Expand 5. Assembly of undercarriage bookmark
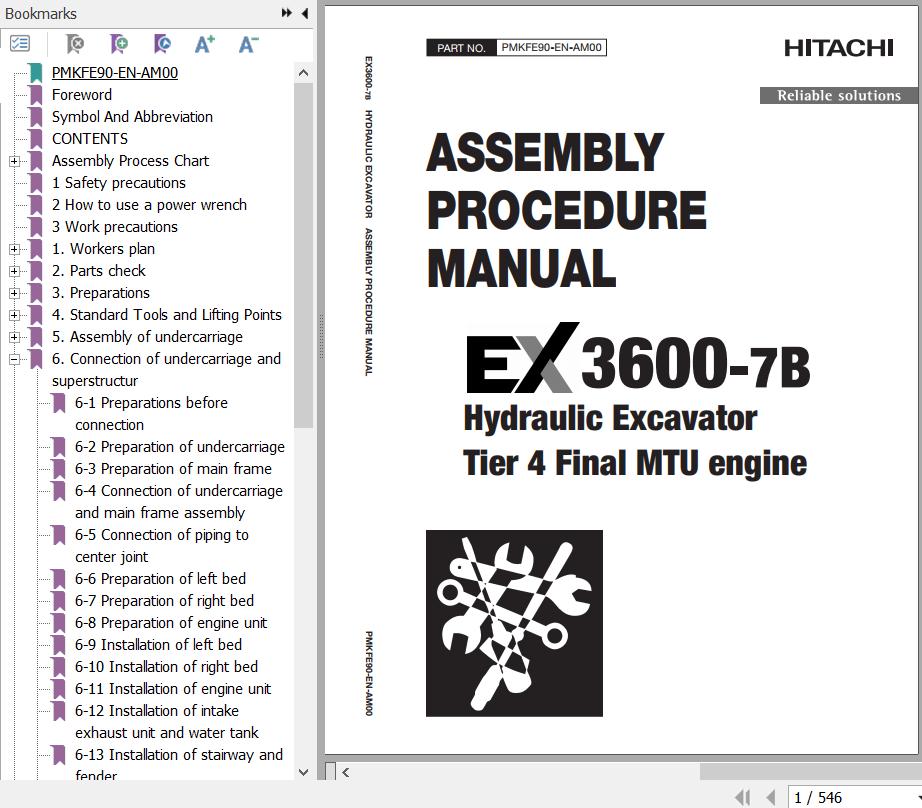The image size is (922, 808). [x=15, y=337]
